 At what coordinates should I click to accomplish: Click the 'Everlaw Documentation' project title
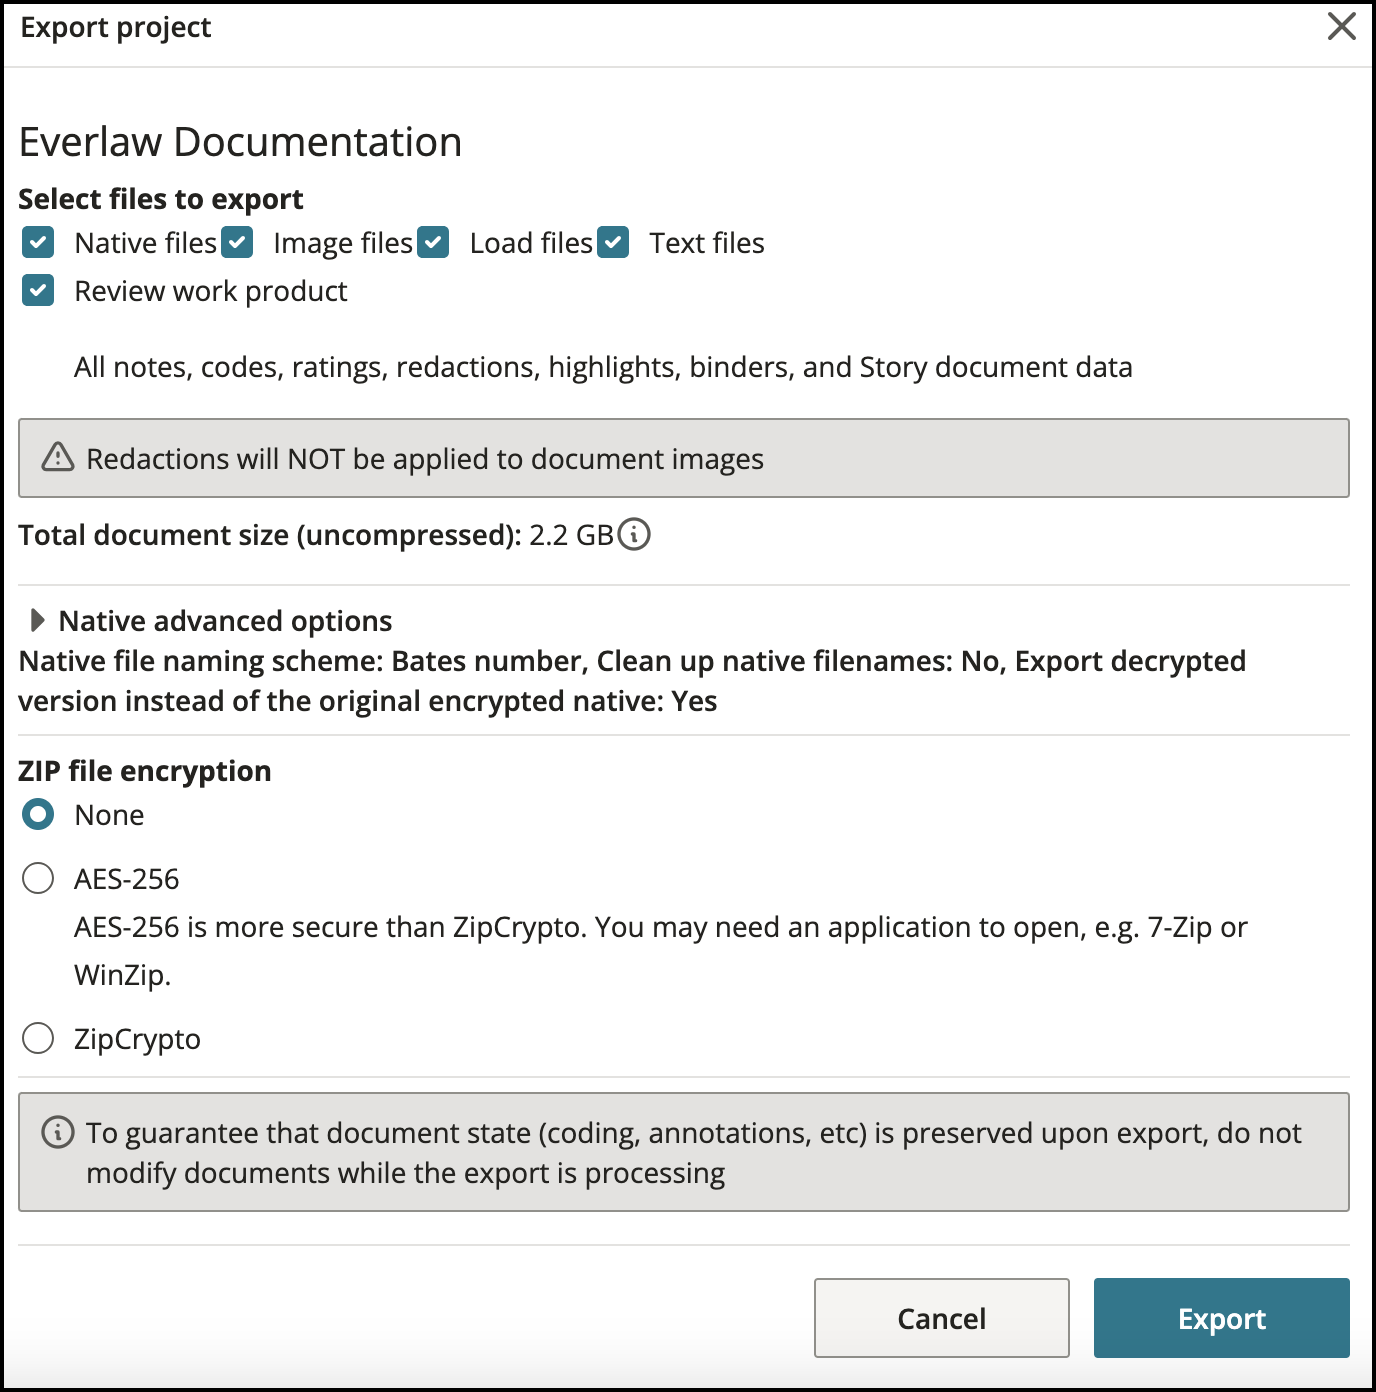click(x=240, y=142)
